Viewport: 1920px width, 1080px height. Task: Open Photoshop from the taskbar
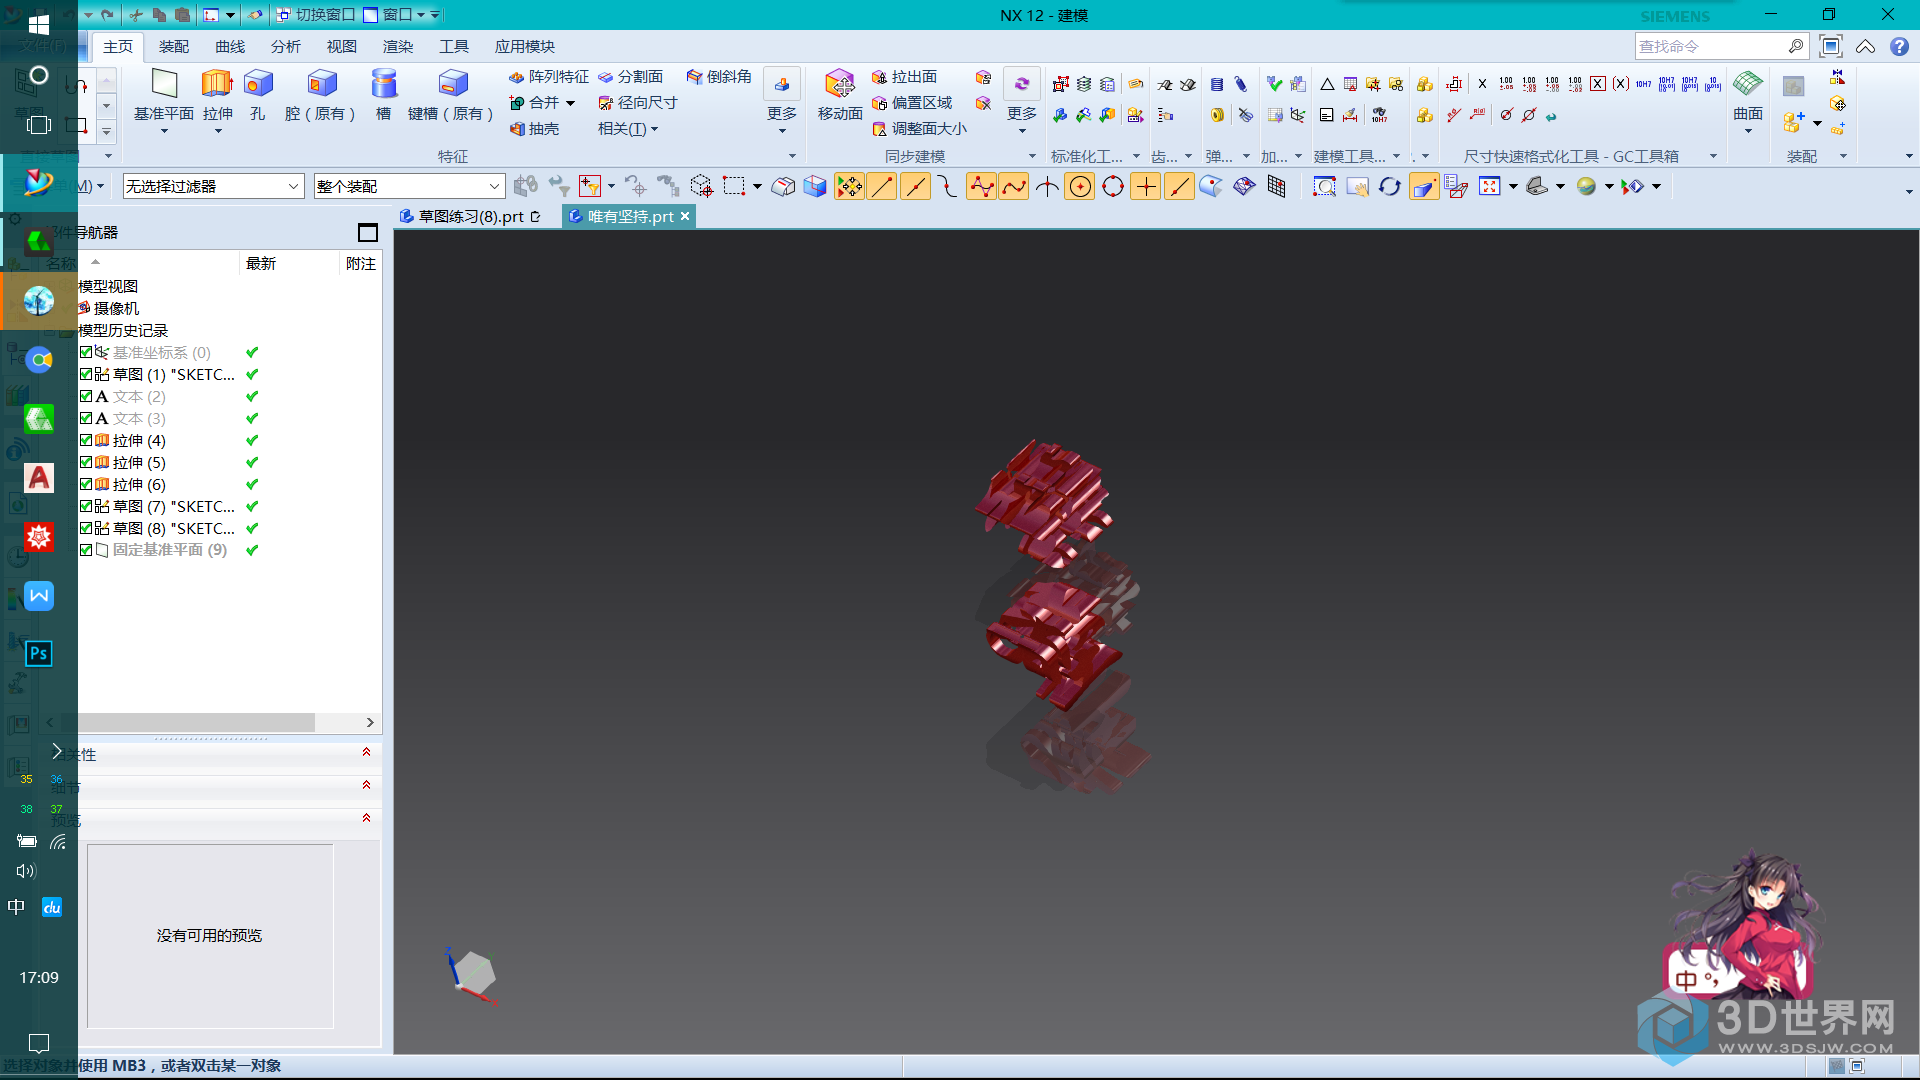(39, 654)
